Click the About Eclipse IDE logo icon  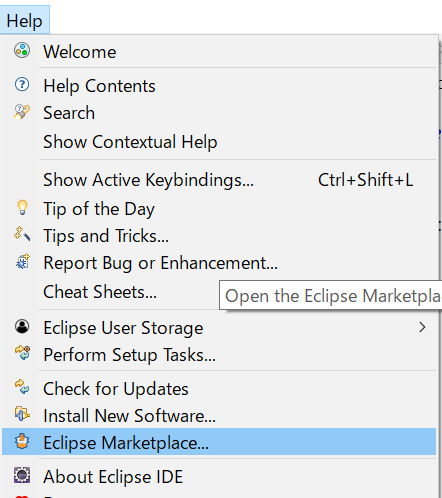point(22,475)
